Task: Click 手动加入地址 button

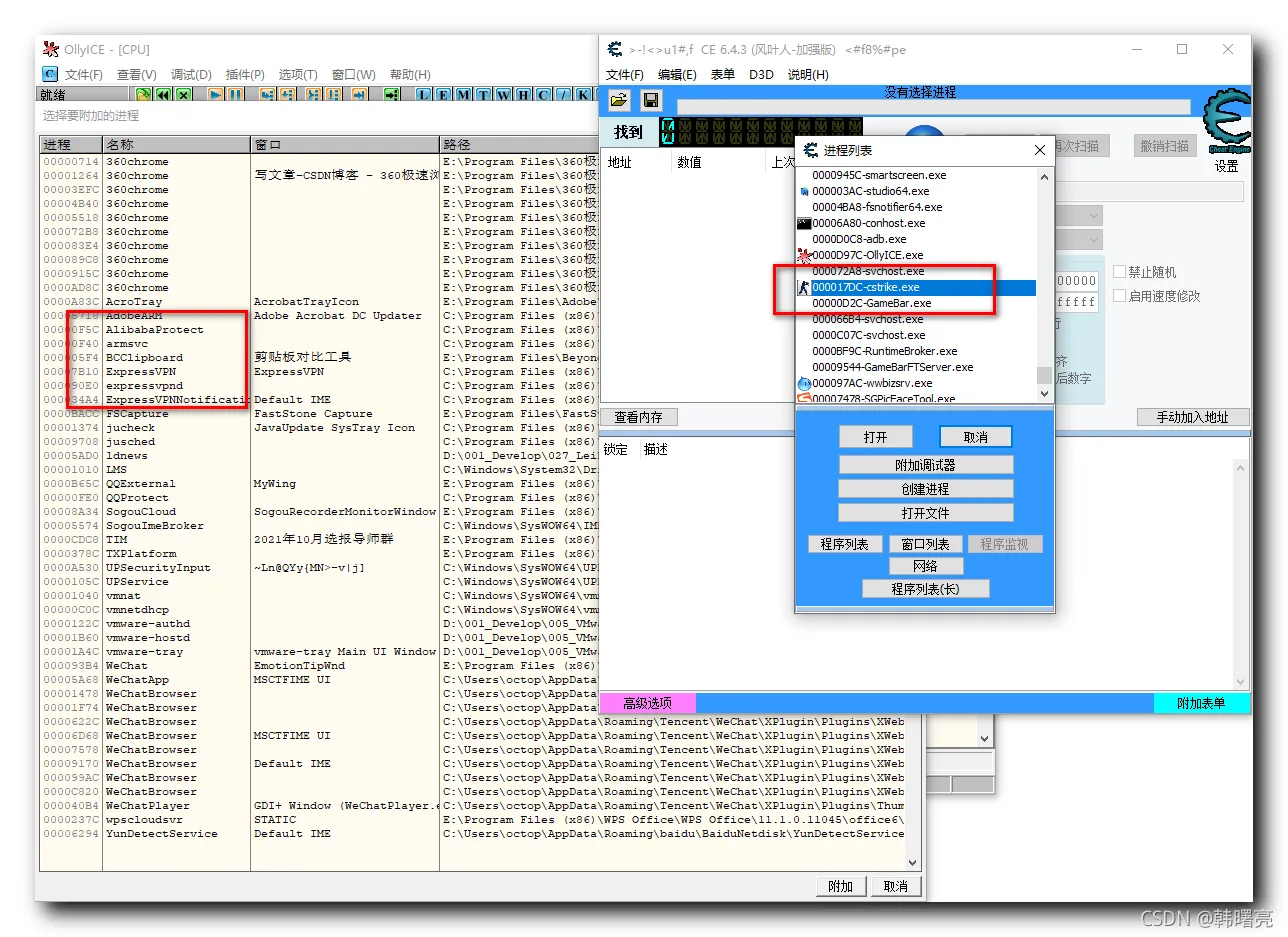Action: coord(1192,417)
